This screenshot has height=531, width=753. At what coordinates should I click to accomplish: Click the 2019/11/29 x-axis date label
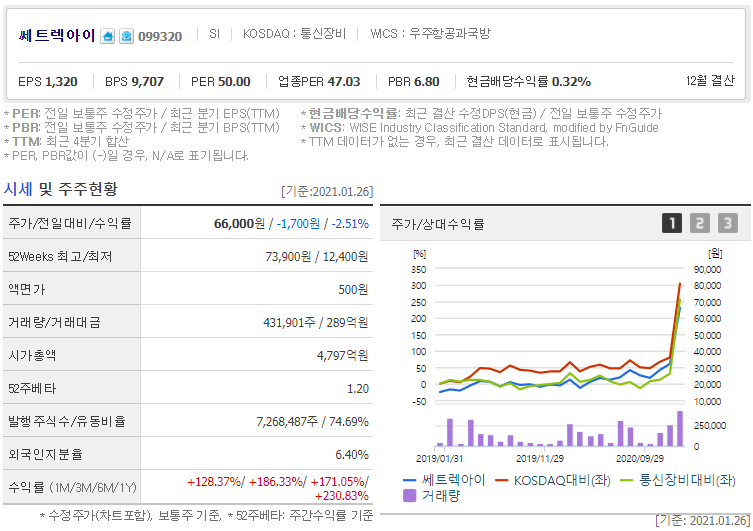[540, 459]
